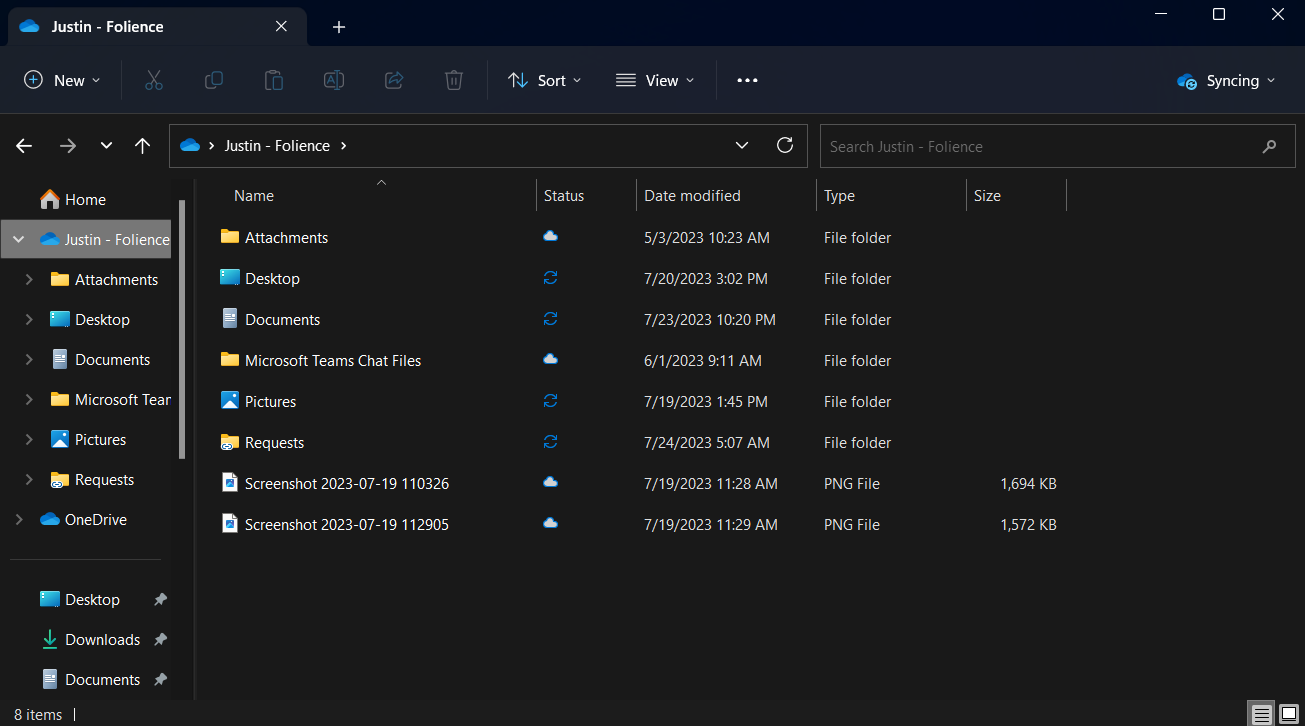This screenshot has width=1305, height=726.
Task: Collapse the Justin - Folience tree node
Action: (20, 239)
